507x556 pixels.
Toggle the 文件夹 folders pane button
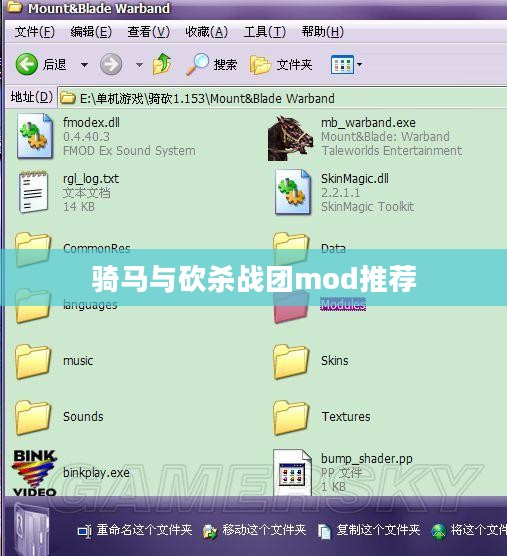point(281,65)
